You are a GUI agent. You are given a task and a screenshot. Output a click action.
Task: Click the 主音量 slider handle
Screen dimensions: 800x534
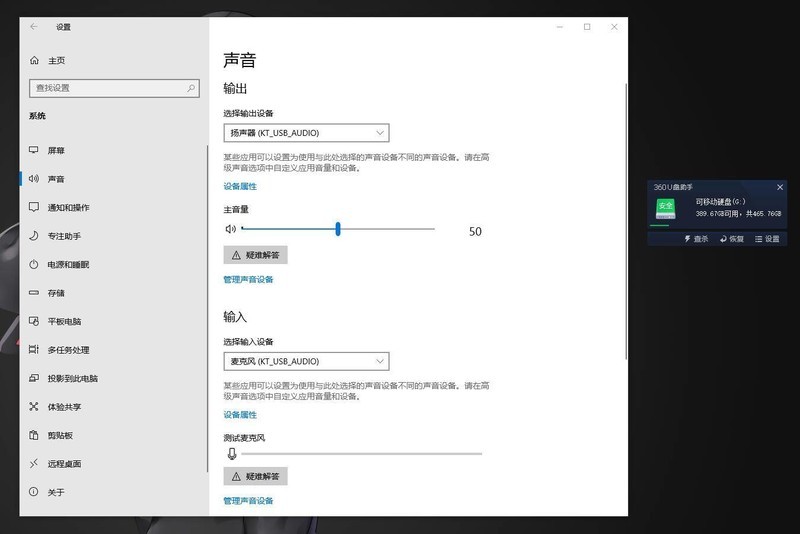coord(338,229)
